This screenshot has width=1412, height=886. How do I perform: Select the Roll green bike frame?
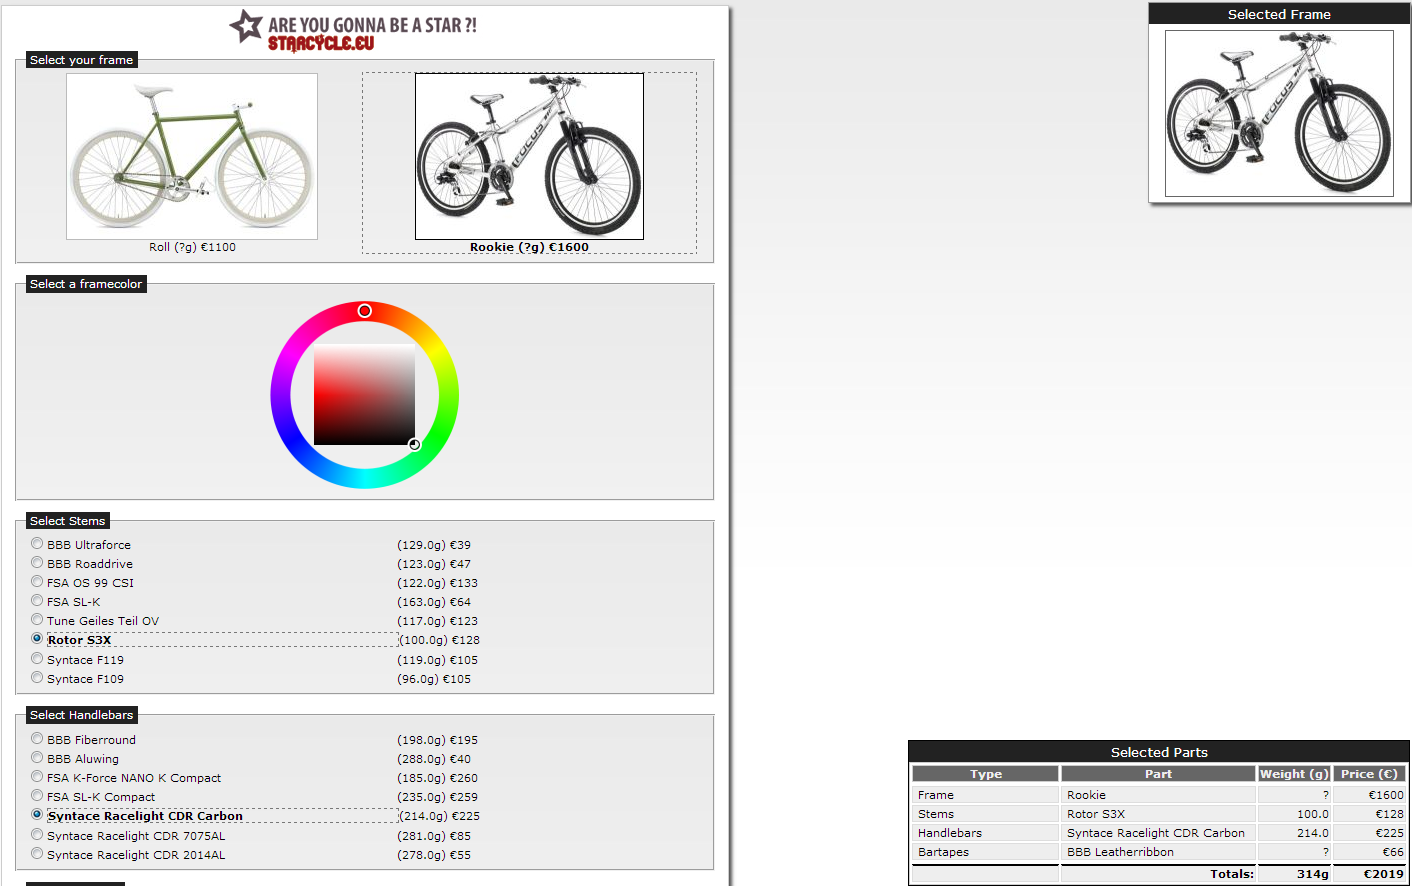pos(192,156)
